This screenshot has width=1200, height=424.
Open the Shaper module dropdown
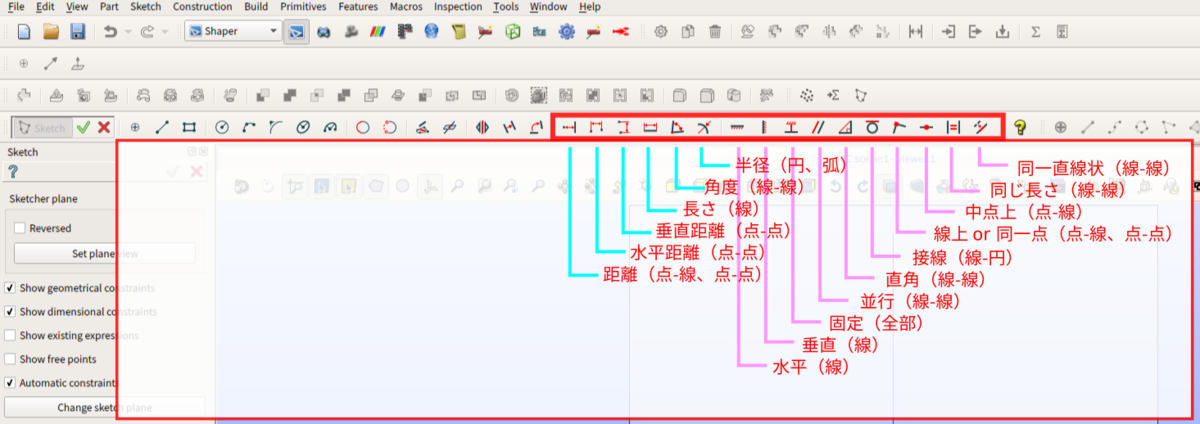pos(233,31)
